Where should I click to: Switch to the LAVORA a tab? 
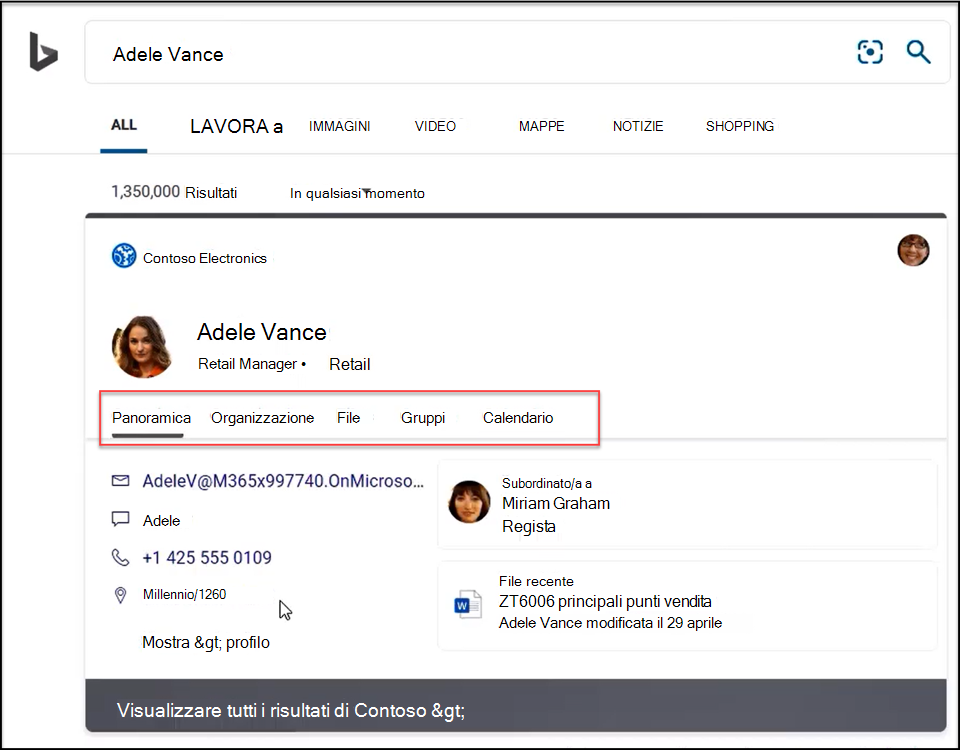pyautogui.click(x=236, y=126)
